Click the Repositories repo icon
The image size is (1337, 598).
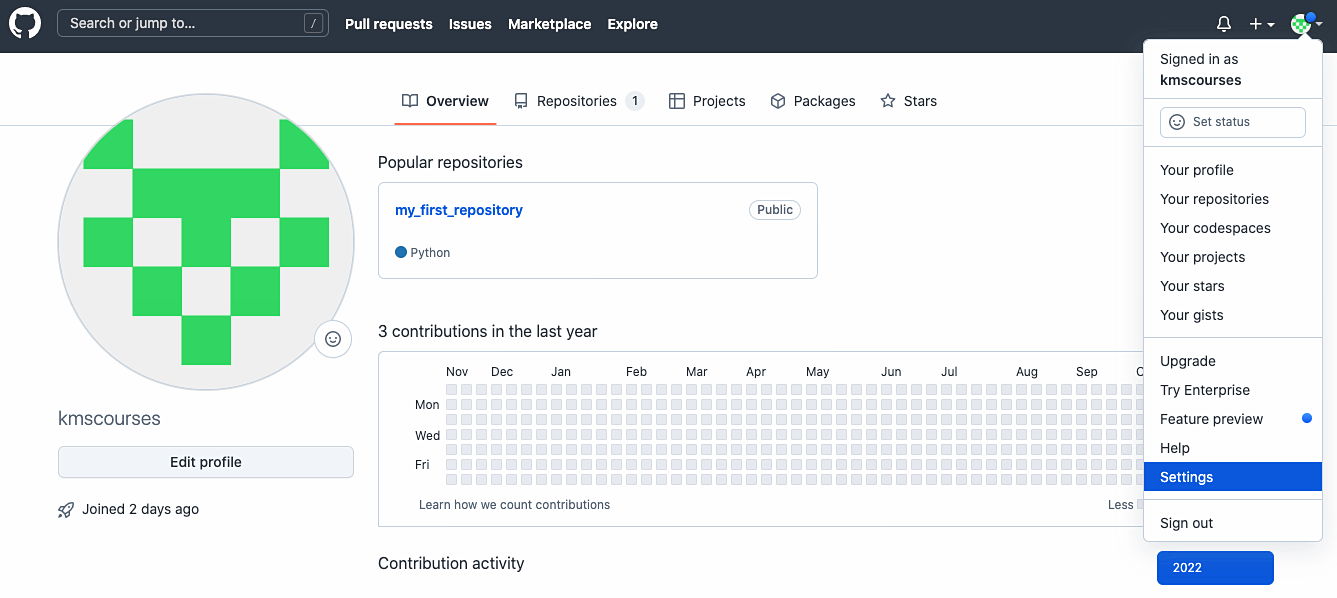(520, 100)
